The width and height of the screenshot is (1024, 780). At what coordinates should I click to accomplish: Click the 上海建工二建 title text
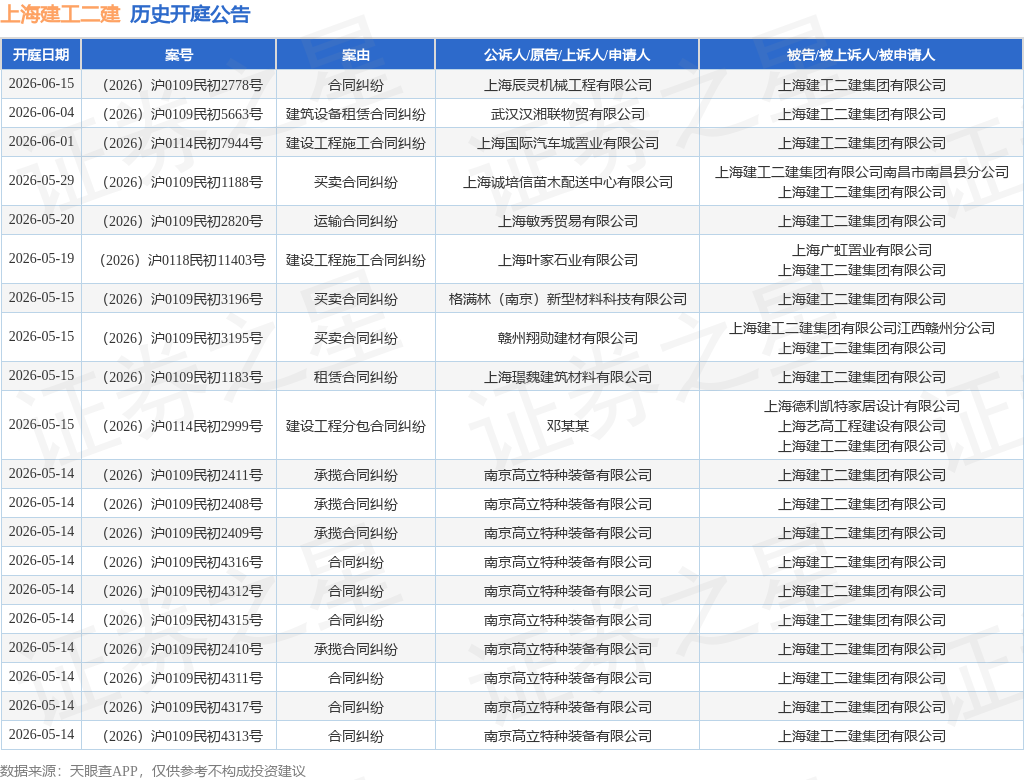click(60, 14)
